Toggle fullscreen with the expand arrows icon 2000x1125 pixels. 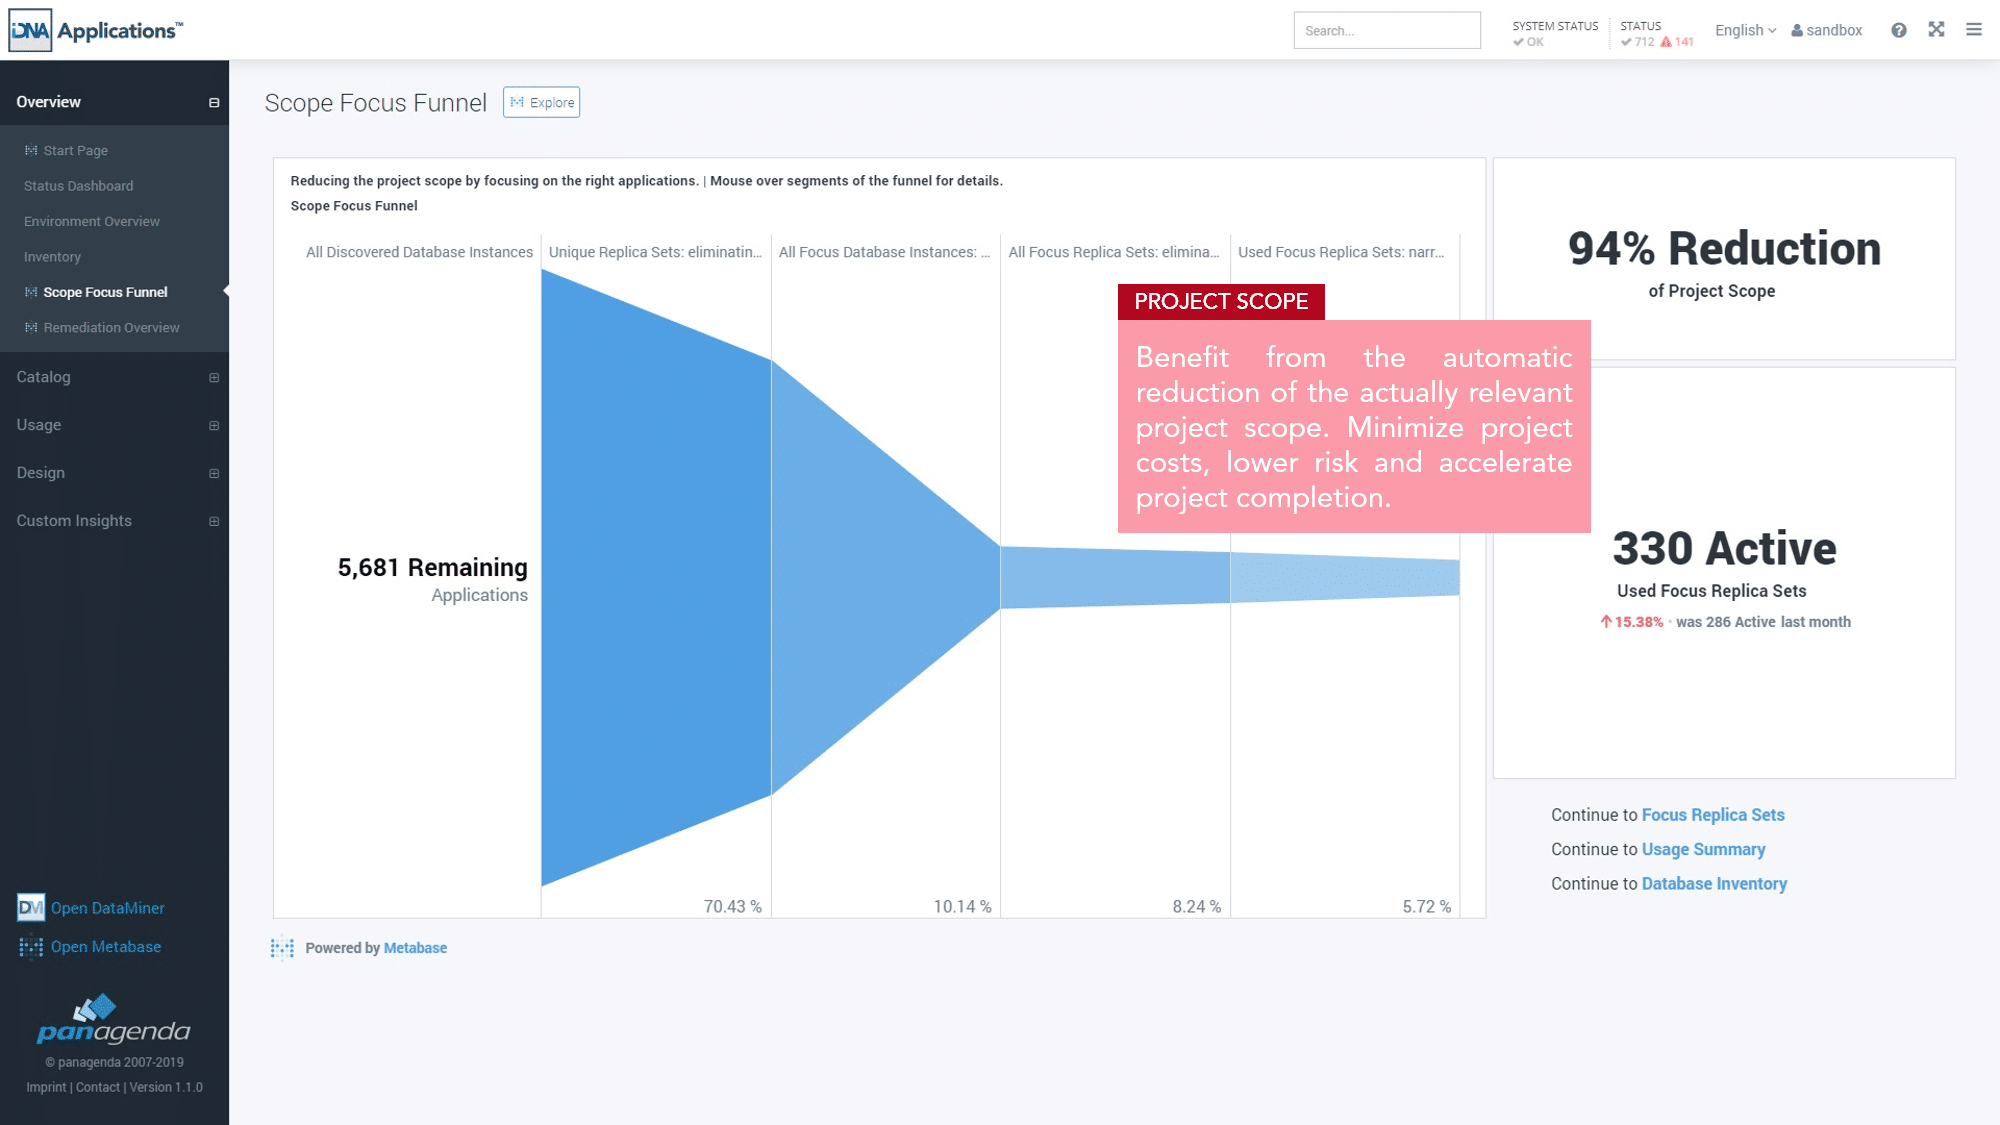click(x=1936, y=30)
